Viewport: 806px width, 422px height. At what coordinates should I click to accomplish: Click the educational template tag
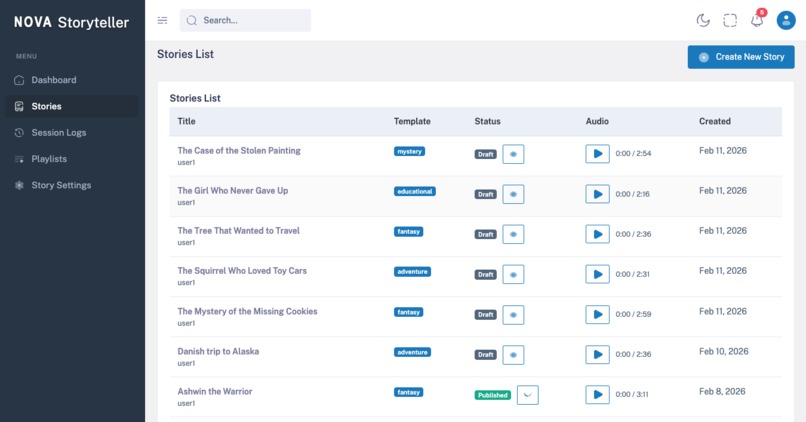[415, 192]
